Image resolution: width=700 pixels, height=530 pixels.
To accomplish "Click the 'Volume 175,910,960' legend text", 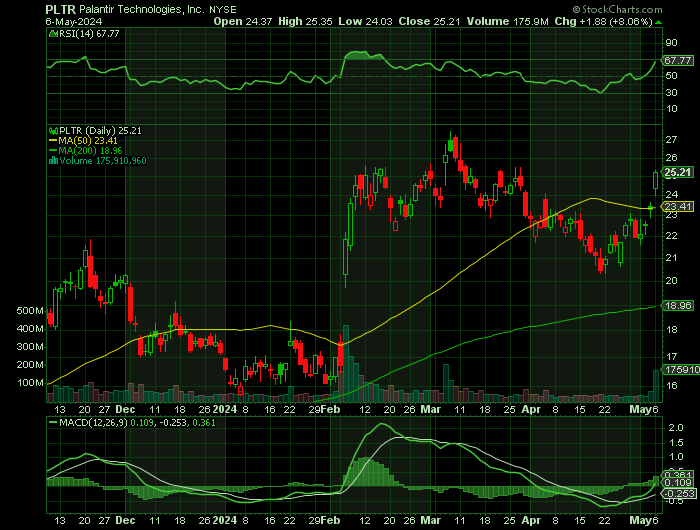I will [103, 161].
